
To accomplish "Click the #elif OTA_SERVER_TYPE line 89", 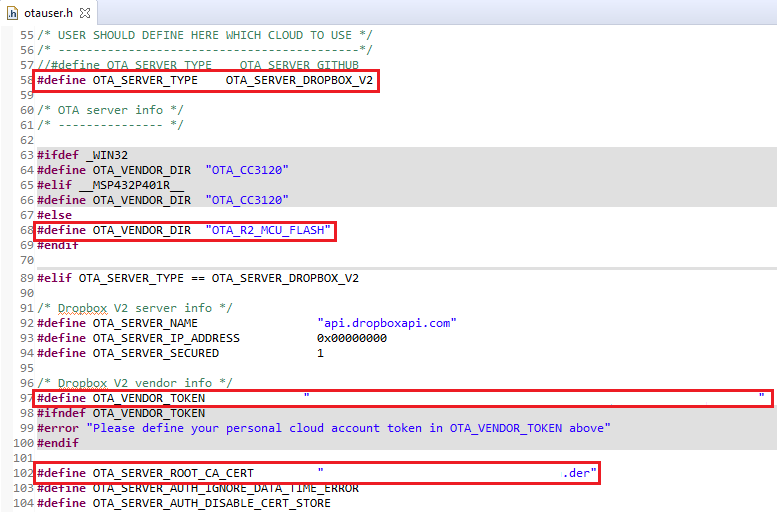I will 198,278.
